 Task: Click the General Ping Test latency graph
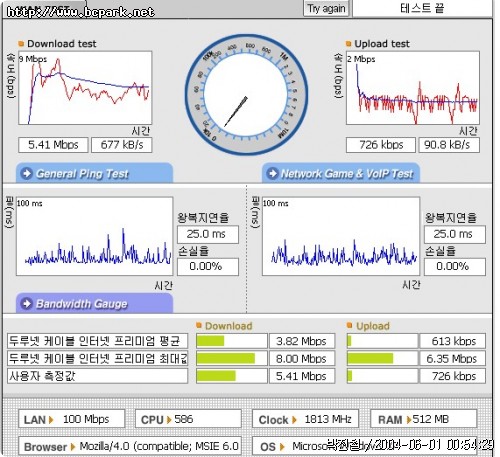coord(95,236)
